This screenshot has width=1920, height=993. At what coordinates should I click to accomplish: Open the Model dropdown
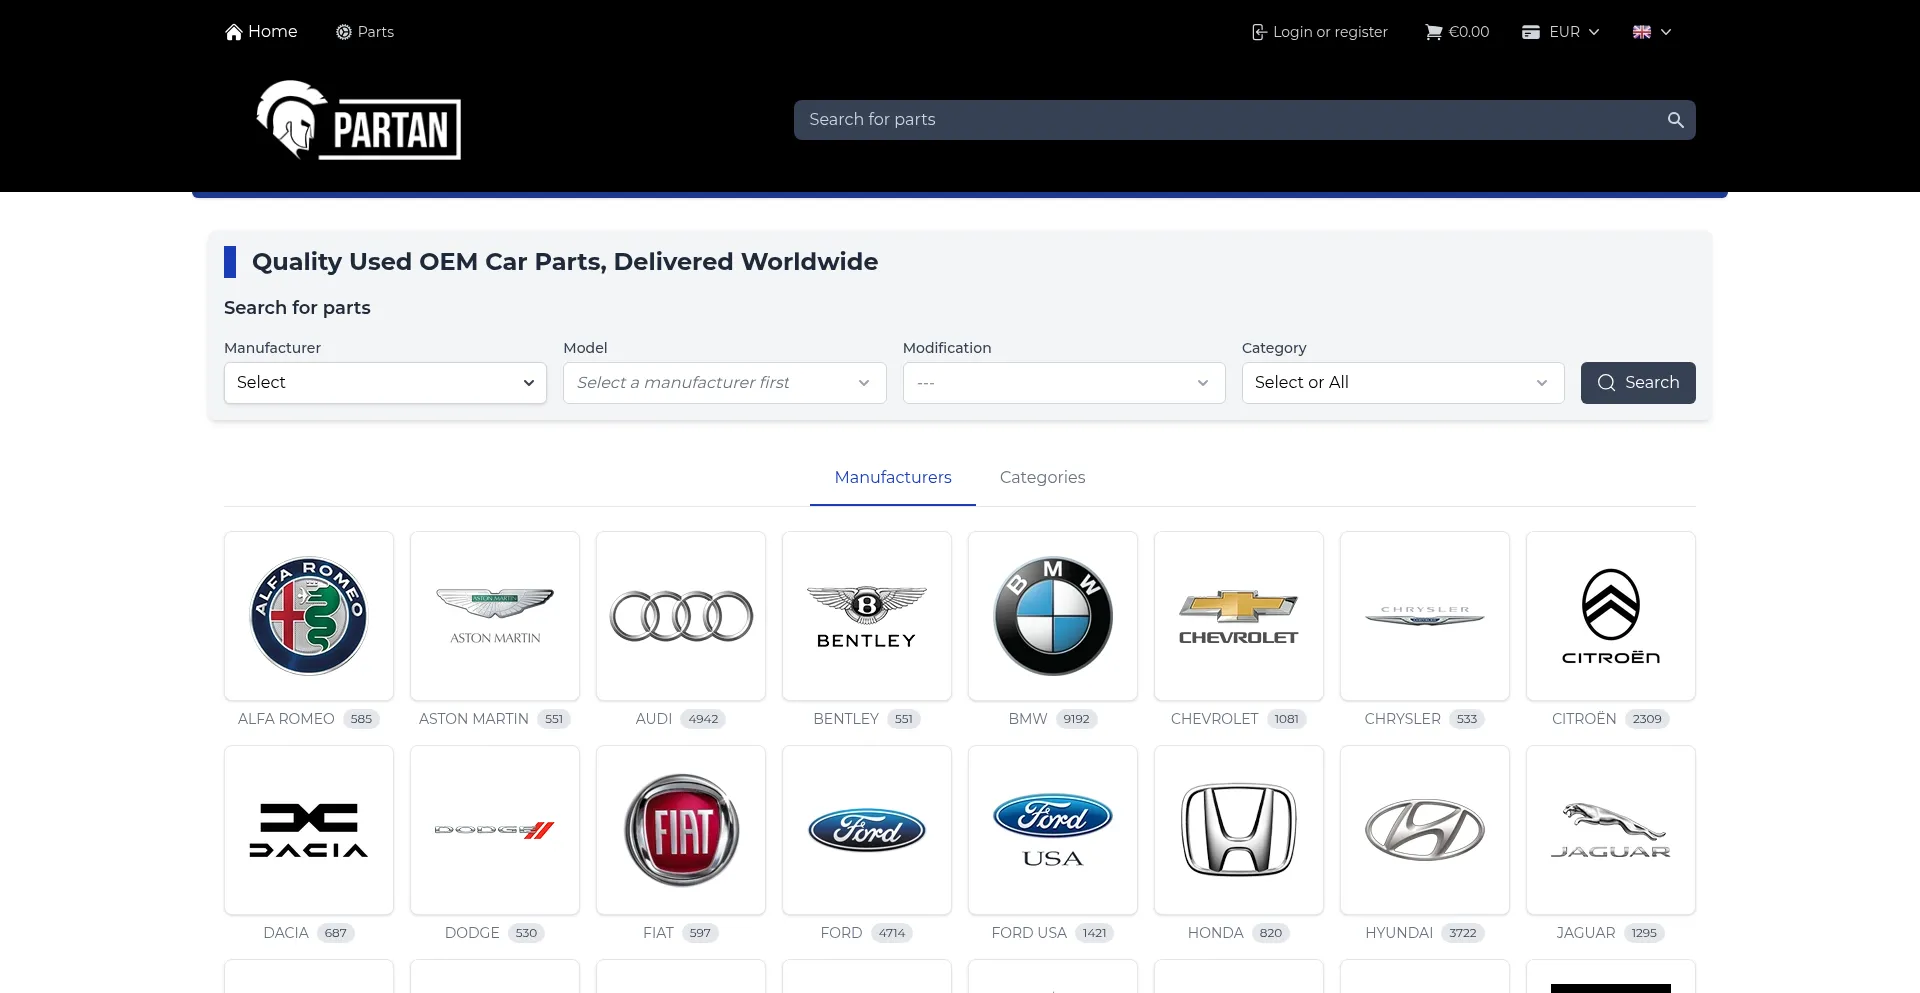coord(724,383)
